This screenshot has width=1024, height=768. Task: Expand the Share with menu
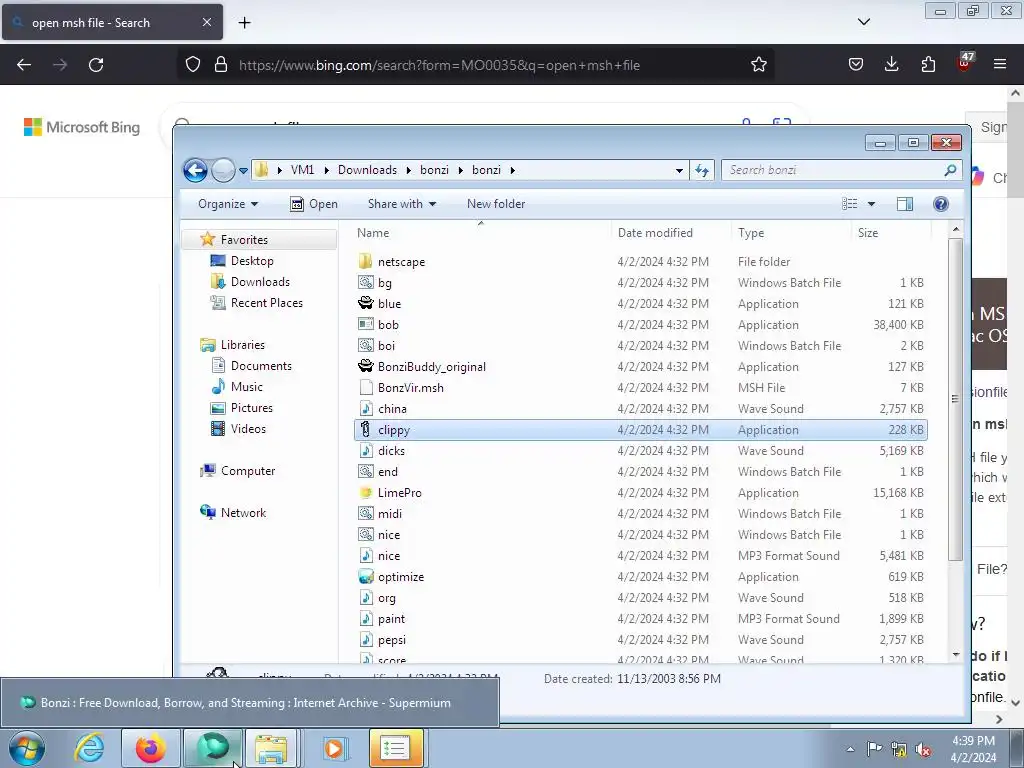coord(402,204)
